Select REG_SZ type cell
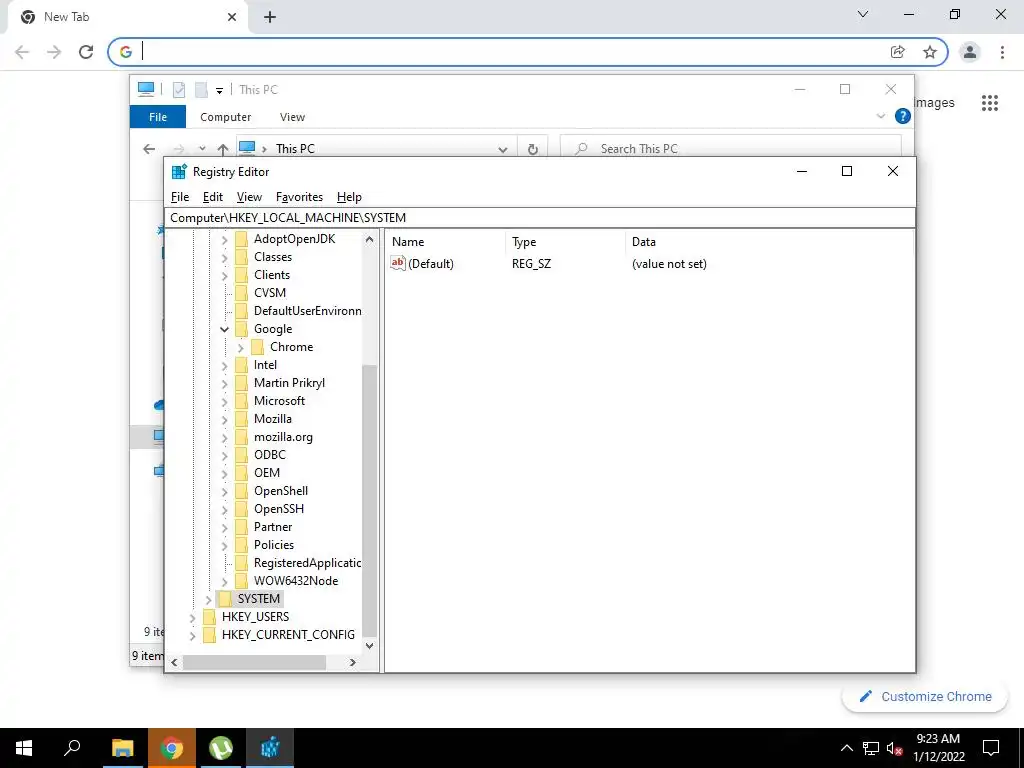This screenshot has width=1024, height=768. coord(532,264)
